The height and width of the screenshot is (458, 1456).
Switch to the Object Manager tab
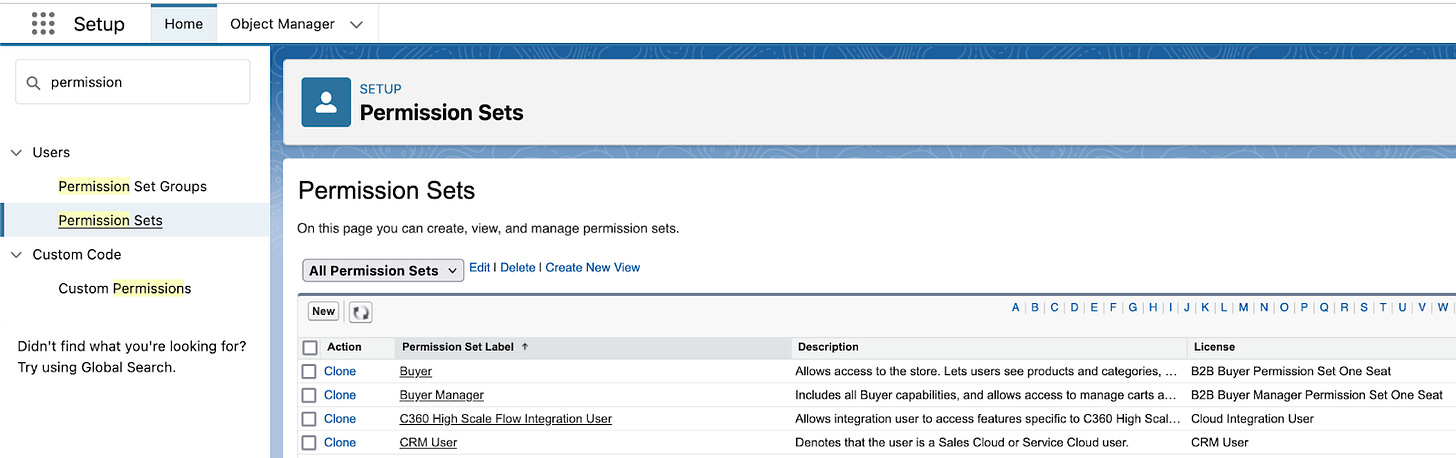[x=284, y=24]
